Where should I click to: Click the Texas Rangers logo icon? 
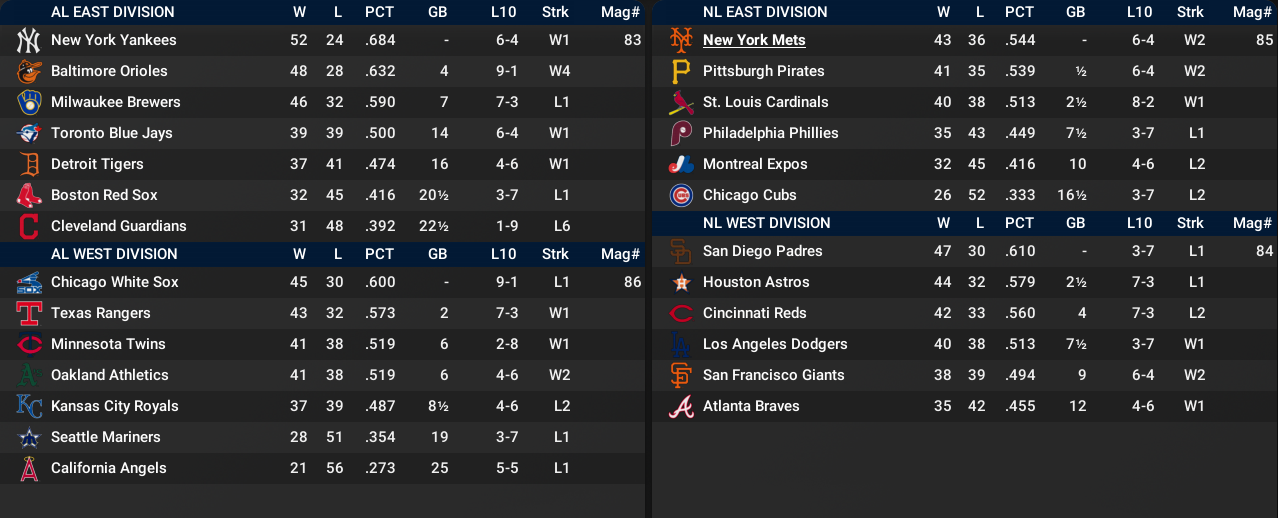click(x=28, y=314)
